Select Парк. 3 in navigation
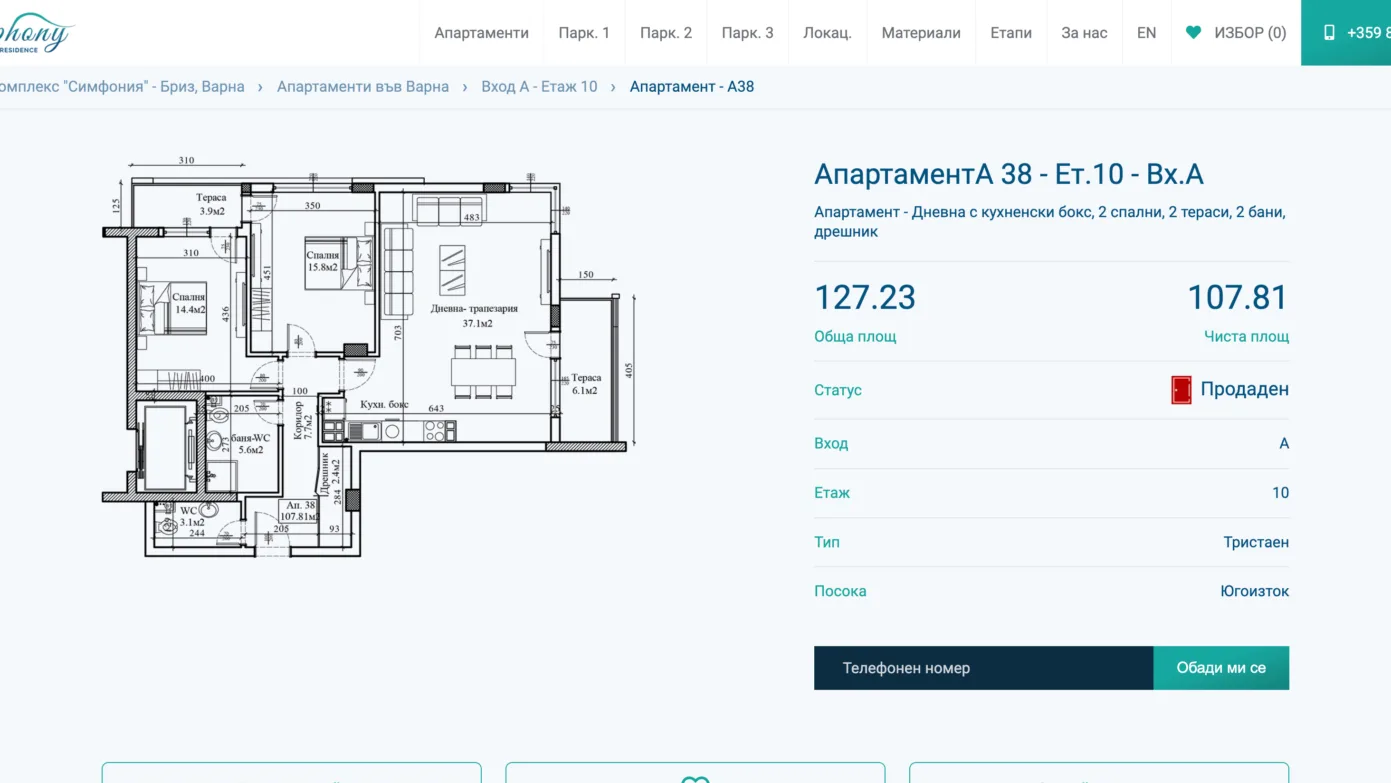This screenshot has height=783, width=1391. [747, 33]
